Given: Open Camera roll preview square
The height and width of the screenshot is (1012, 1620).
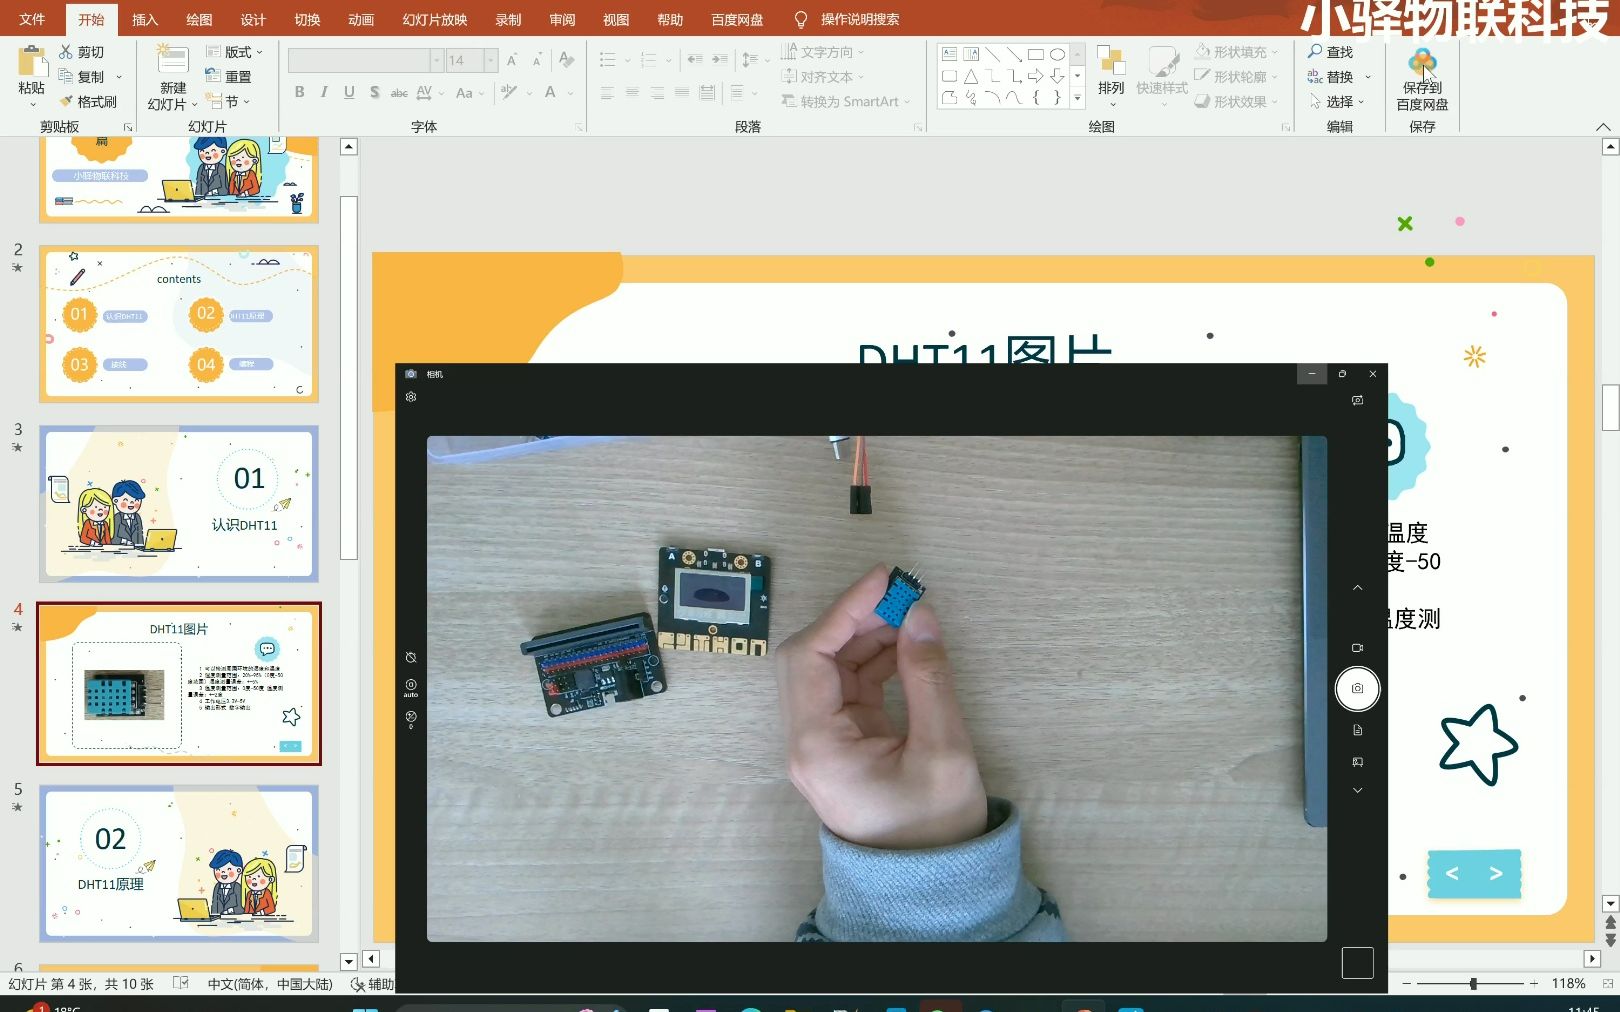Looking at the screenshot, I should pos(1357,963).
